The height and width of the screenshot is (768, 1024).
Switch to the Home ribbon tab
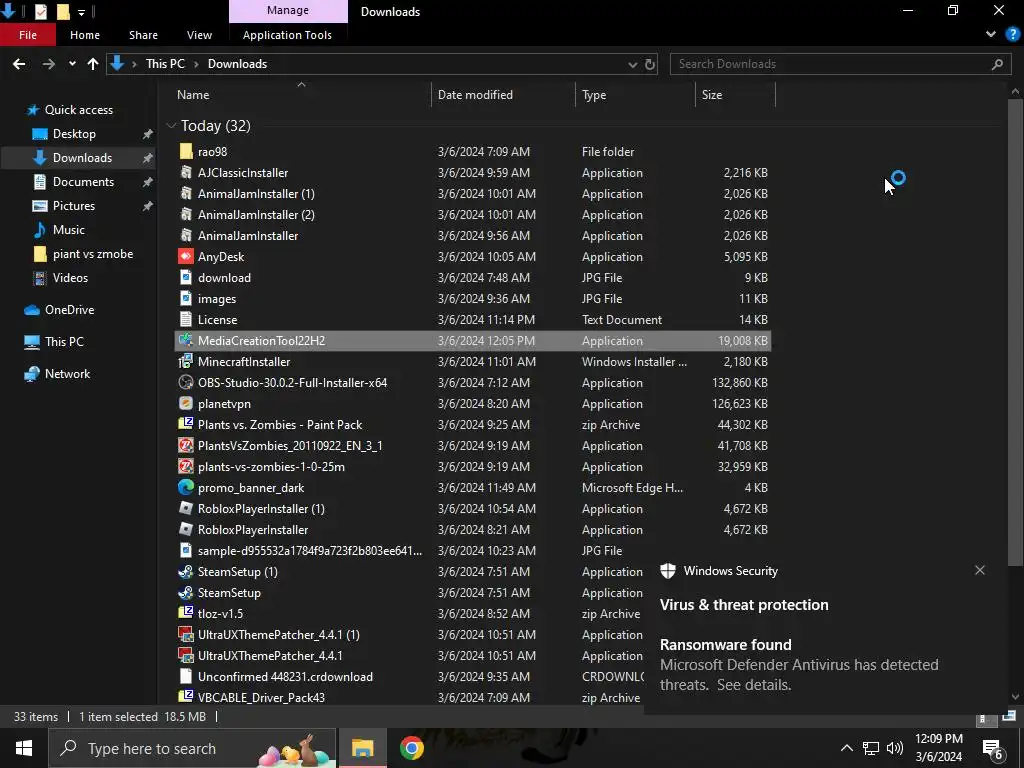click(x=85, y=35)
